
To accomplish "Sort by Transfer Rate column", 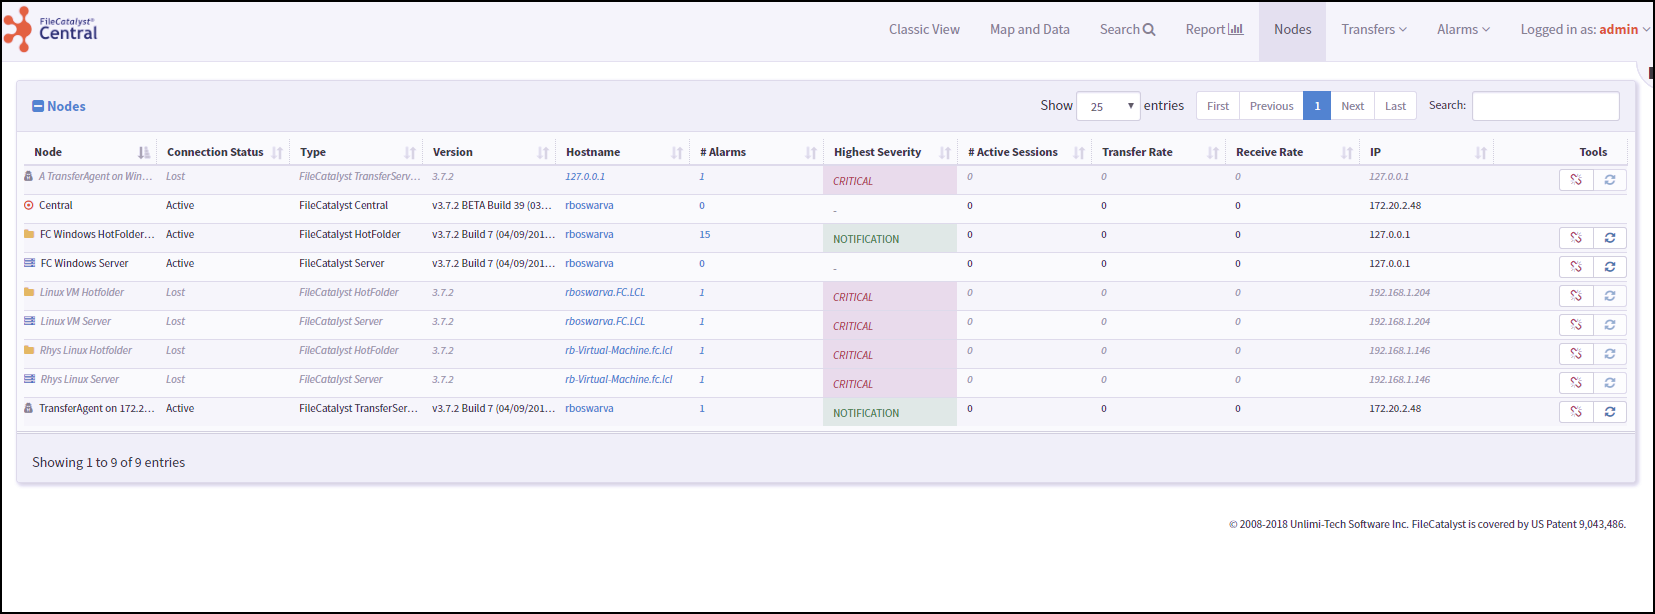I will 1159,152.
